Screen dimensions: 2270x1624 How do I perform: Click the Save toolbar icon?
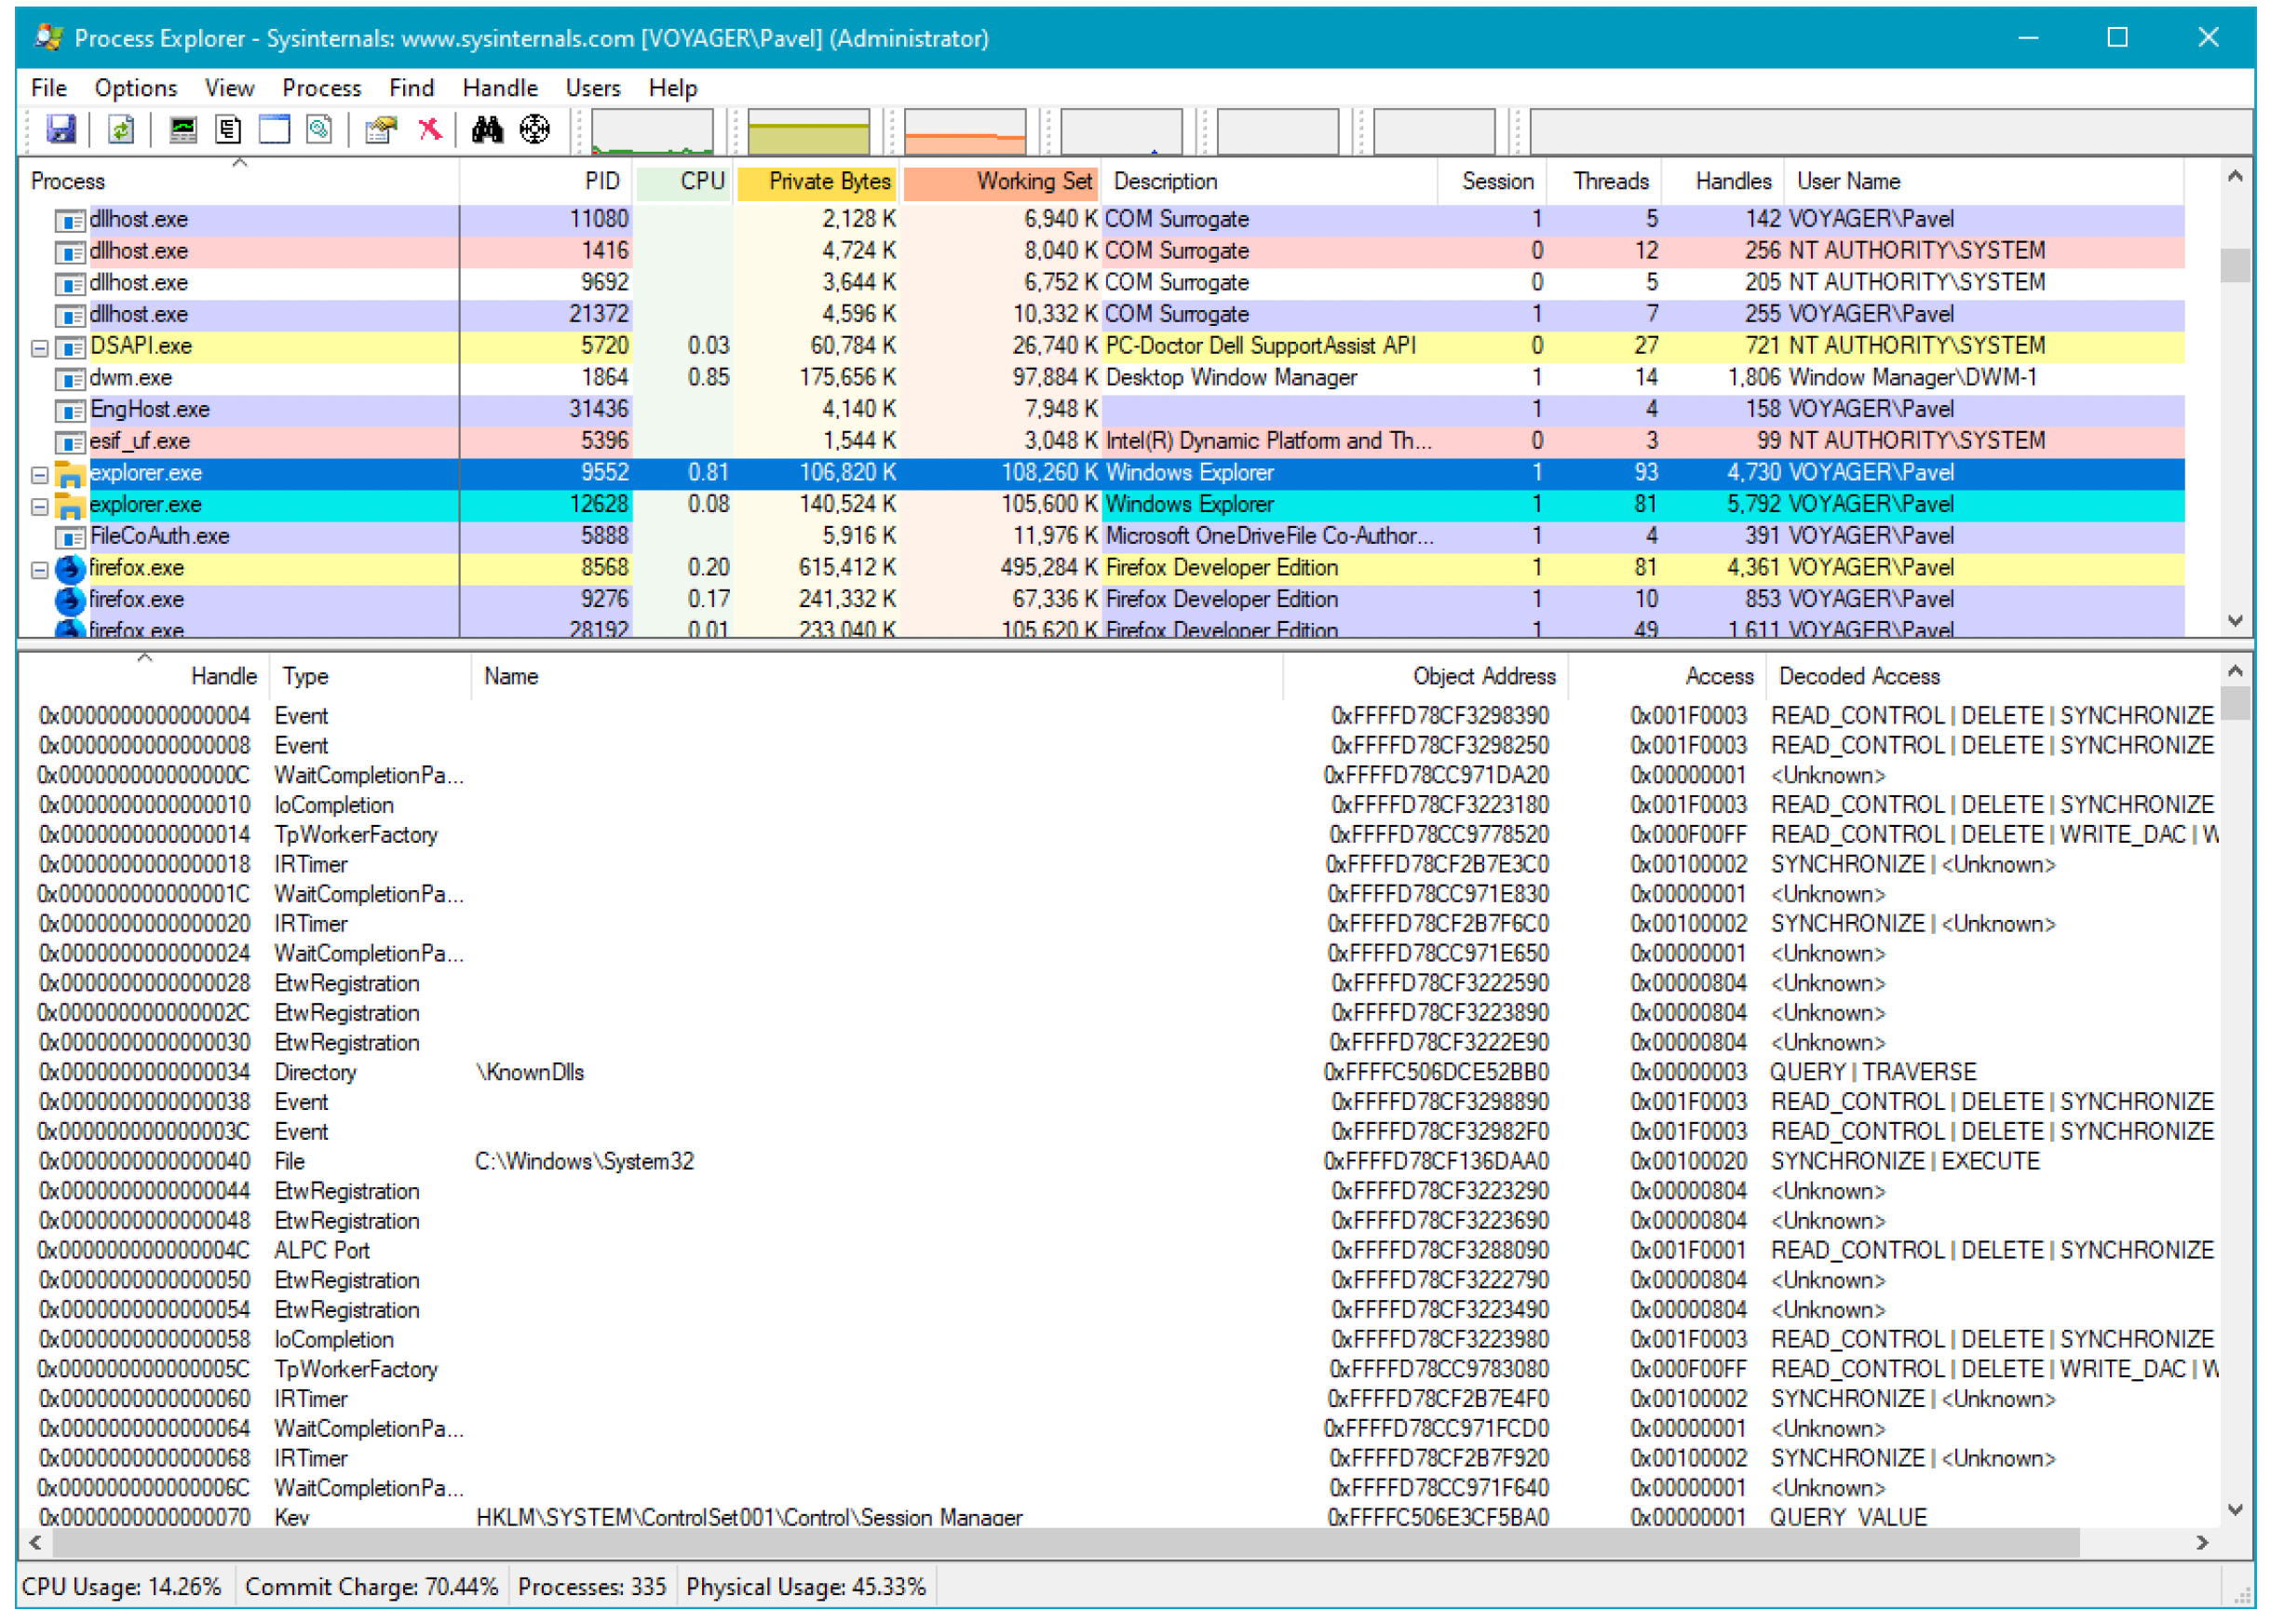pyautogui.click(x=61, y=129)
